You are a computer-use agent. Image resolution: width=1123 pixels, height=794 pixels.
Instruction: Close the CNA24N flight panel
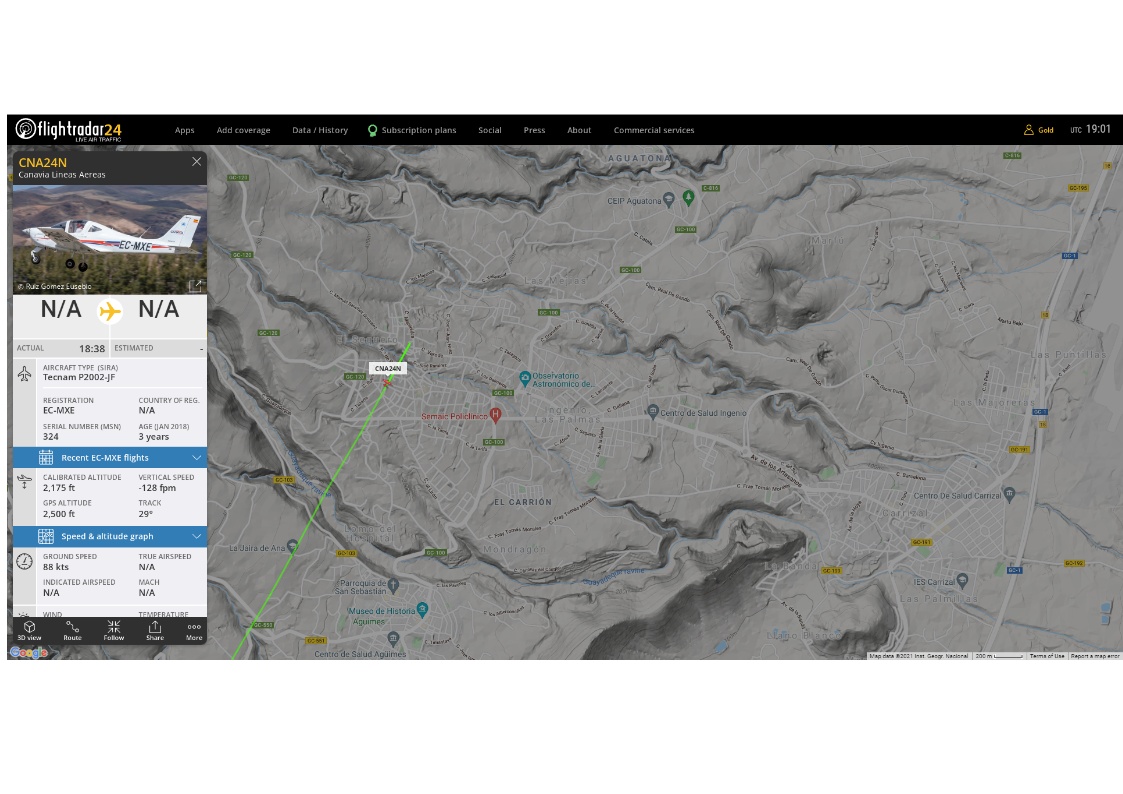coord(196,162)
